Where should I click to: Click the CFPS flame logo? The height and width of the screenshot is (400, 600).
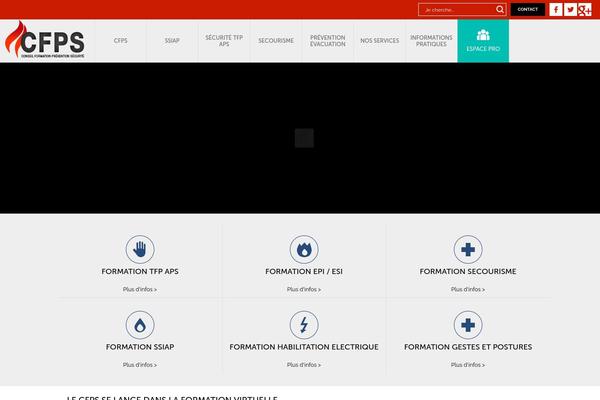pyautogui.click(x=45, y=40)
